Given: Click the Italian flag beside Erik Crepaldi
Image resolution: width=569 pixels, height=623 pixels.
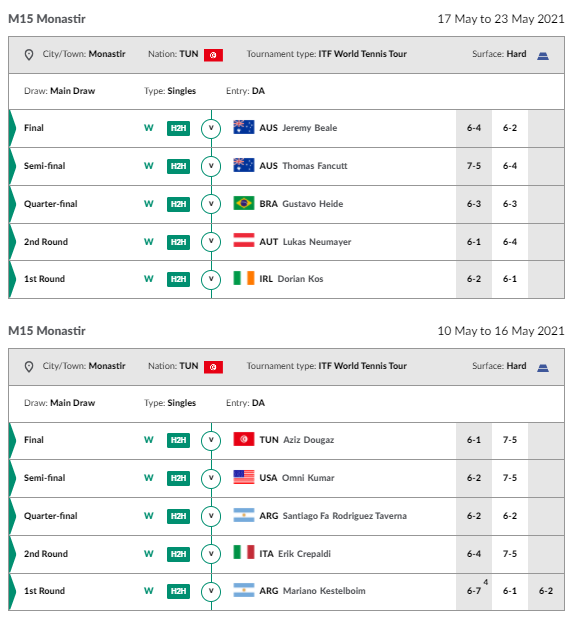Looking at the screenshot, I should tap(244, 552).
